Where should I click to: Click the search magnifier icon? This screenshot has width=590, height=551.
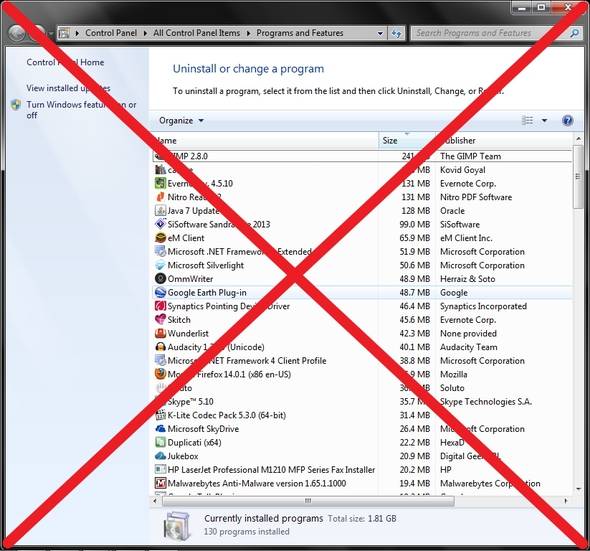point(574,33)
